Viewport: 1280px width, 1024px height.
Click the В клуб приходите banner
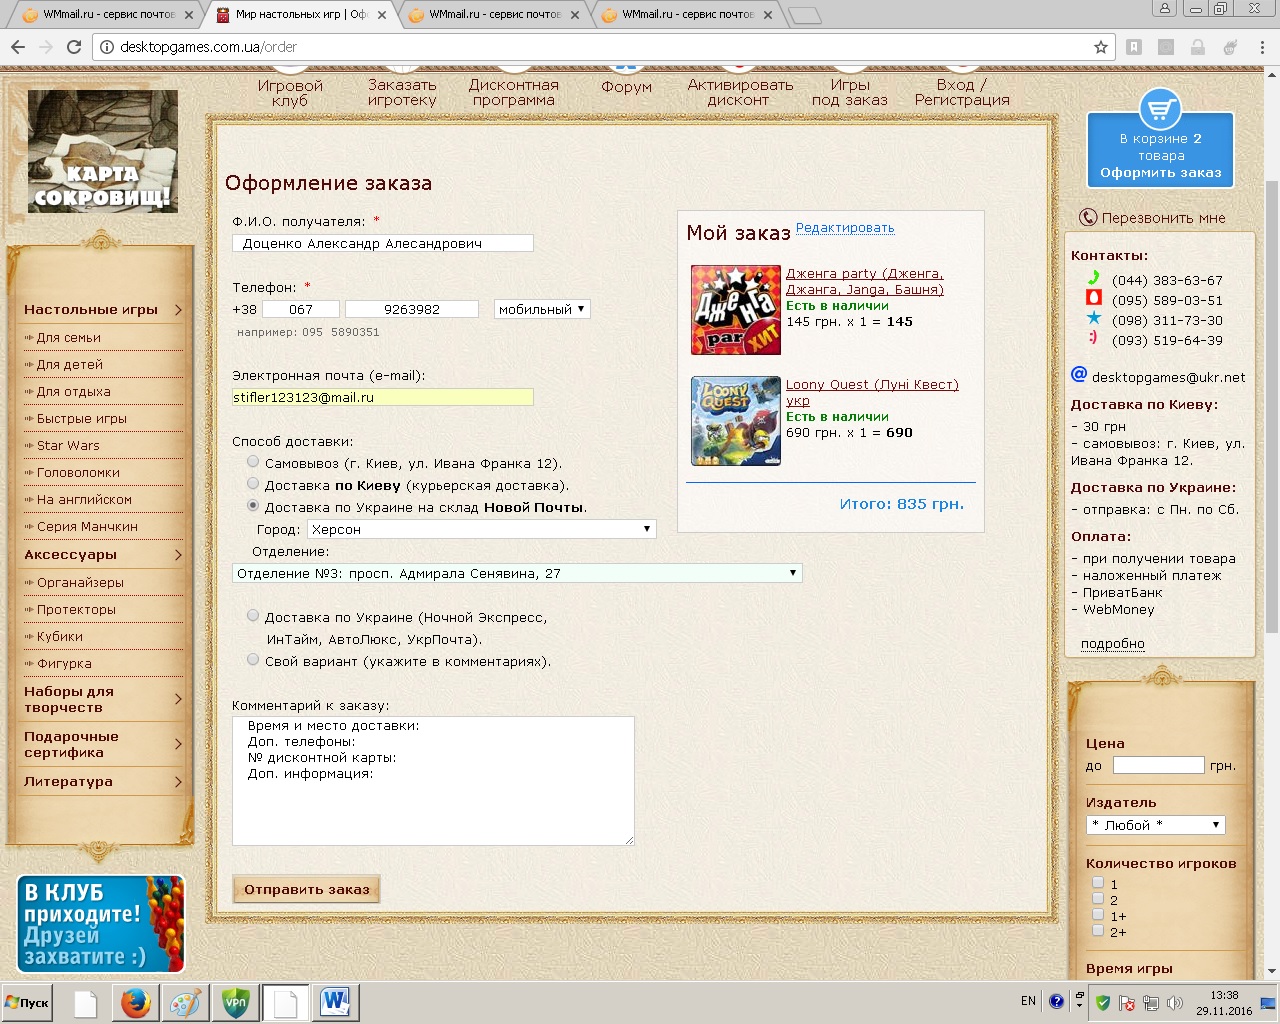click(x=101, y=924)
